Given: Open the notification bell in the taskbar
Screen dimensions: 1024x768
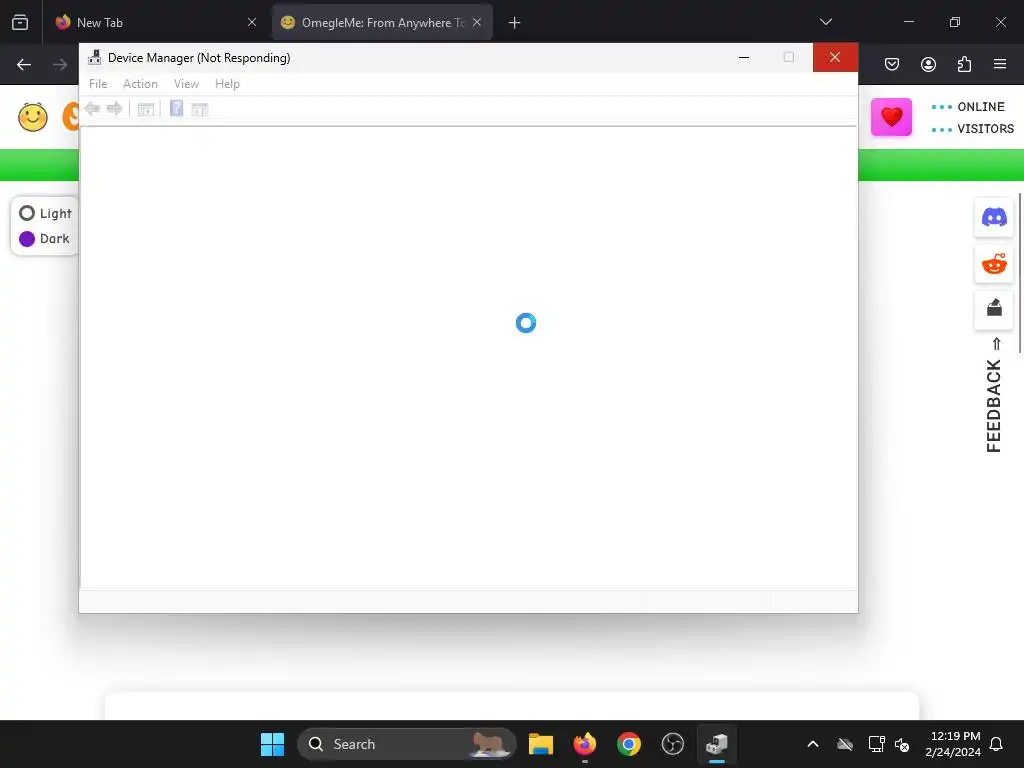Looking at the screenshot, I should [x=997, y=744].
